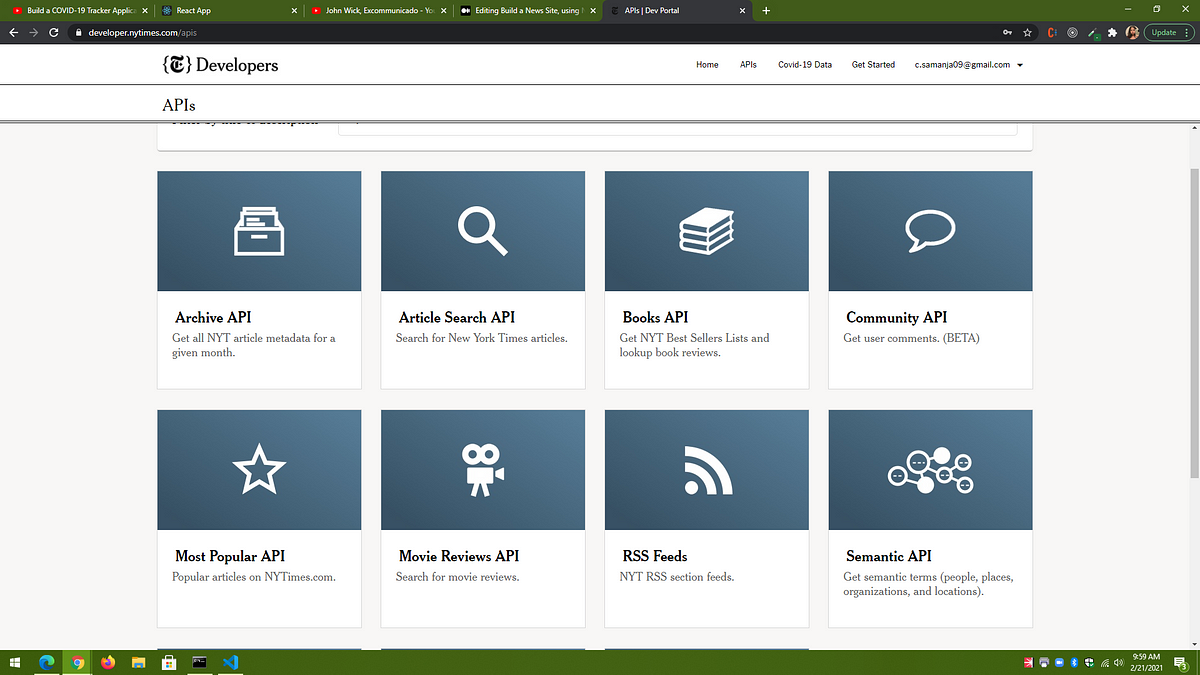Open the volume control in tray

coord(1118,662)
